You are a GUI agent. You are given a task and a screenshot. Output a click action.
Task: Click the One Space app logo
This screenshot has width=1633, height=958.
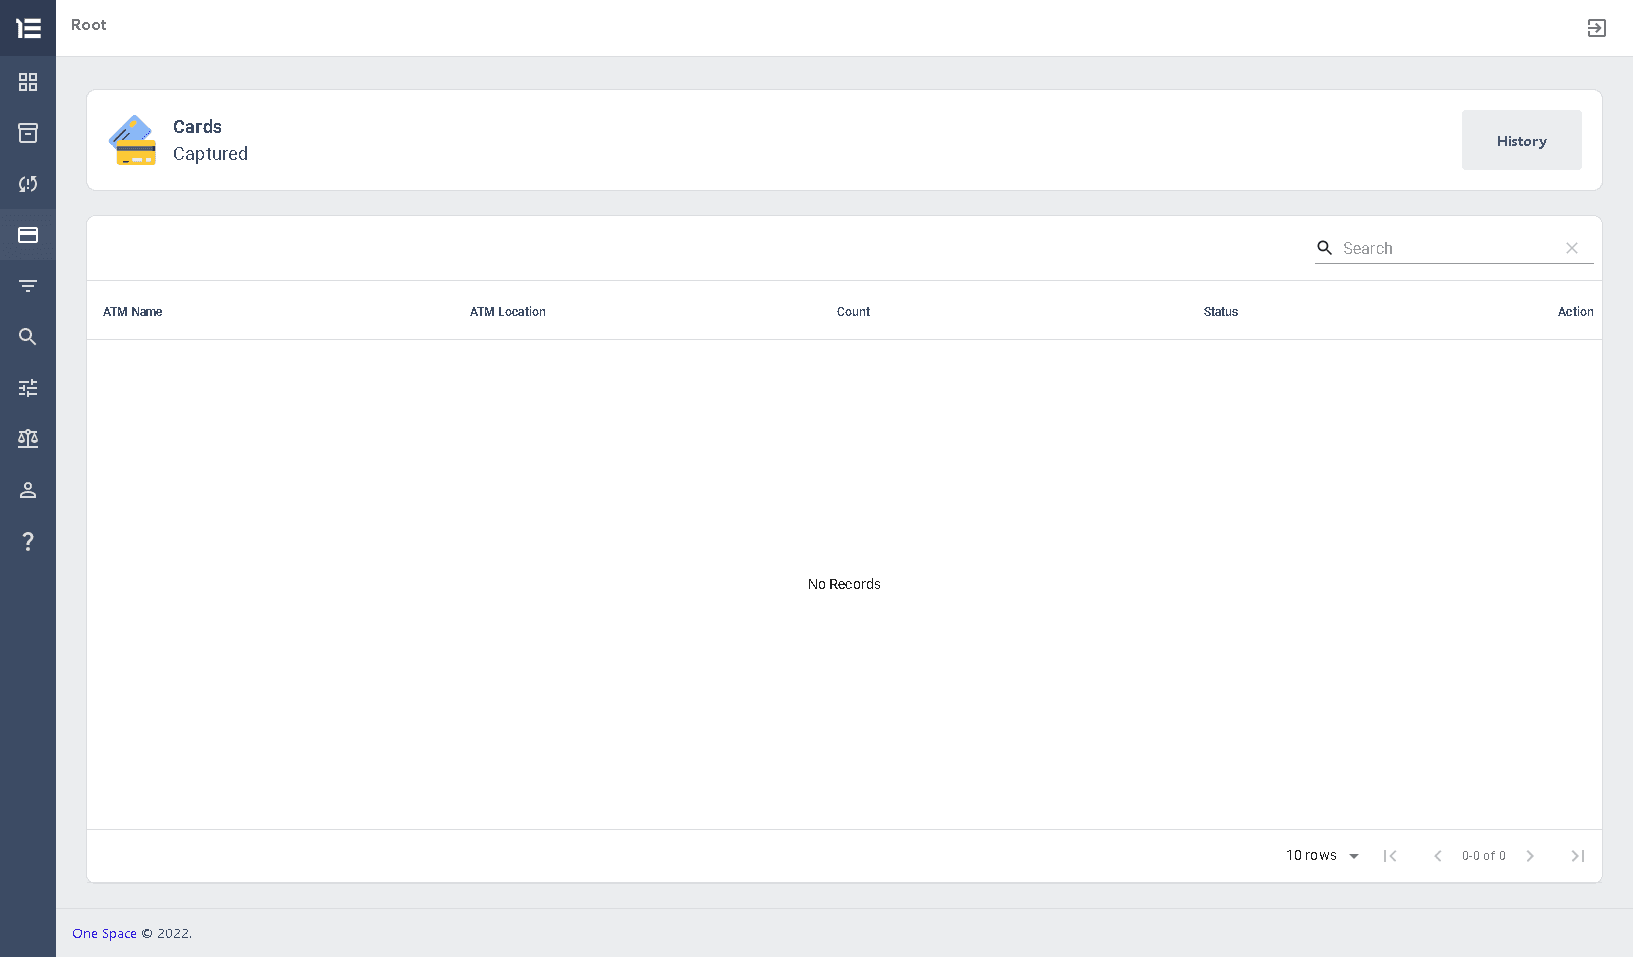(27, 28)
